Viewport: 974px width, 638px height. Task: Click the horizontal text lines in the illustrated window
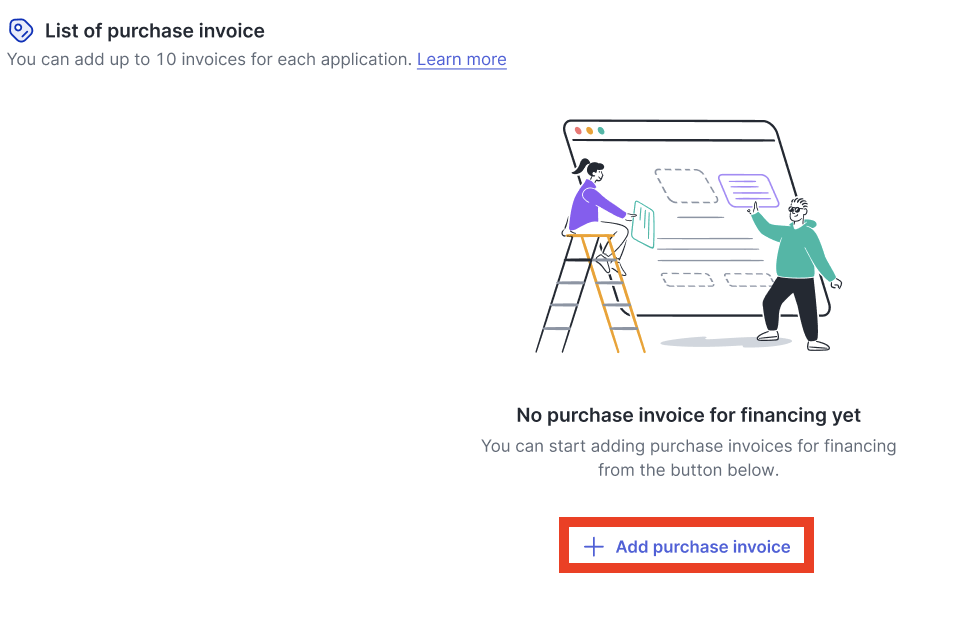coord(710,248)
